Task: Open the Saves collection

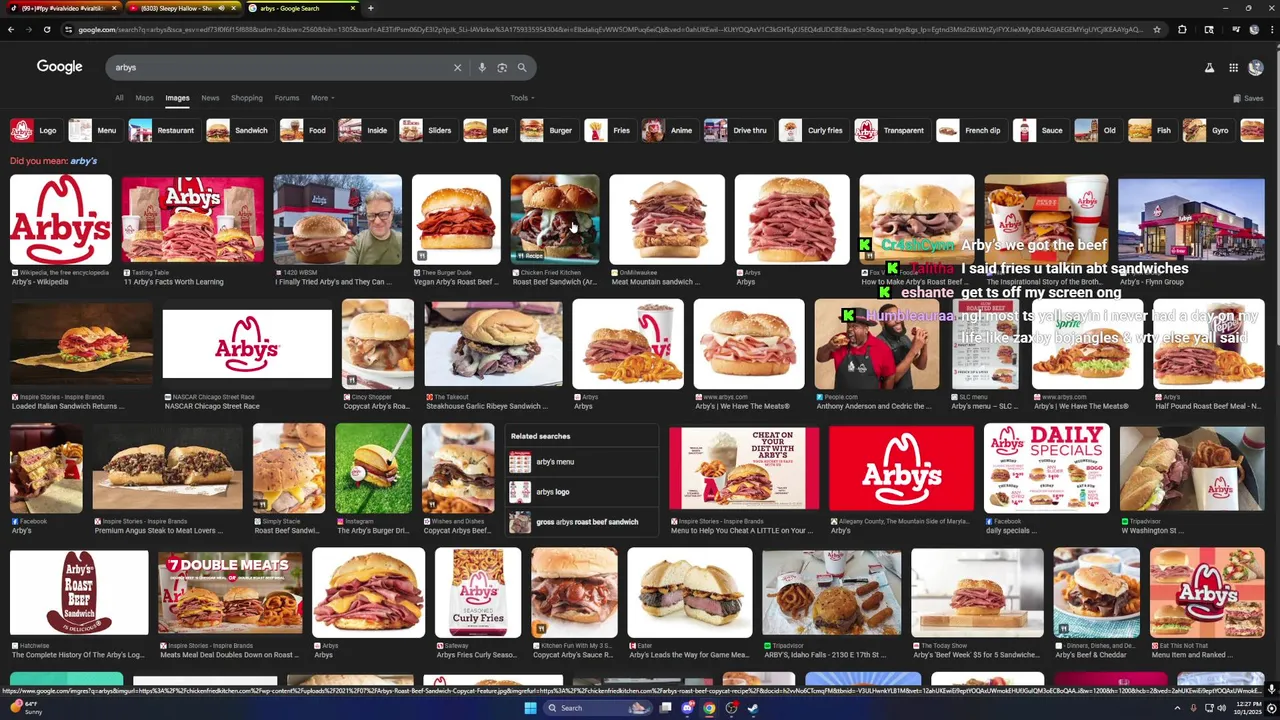Action: pyautogui.click(x=1248, y=98)
